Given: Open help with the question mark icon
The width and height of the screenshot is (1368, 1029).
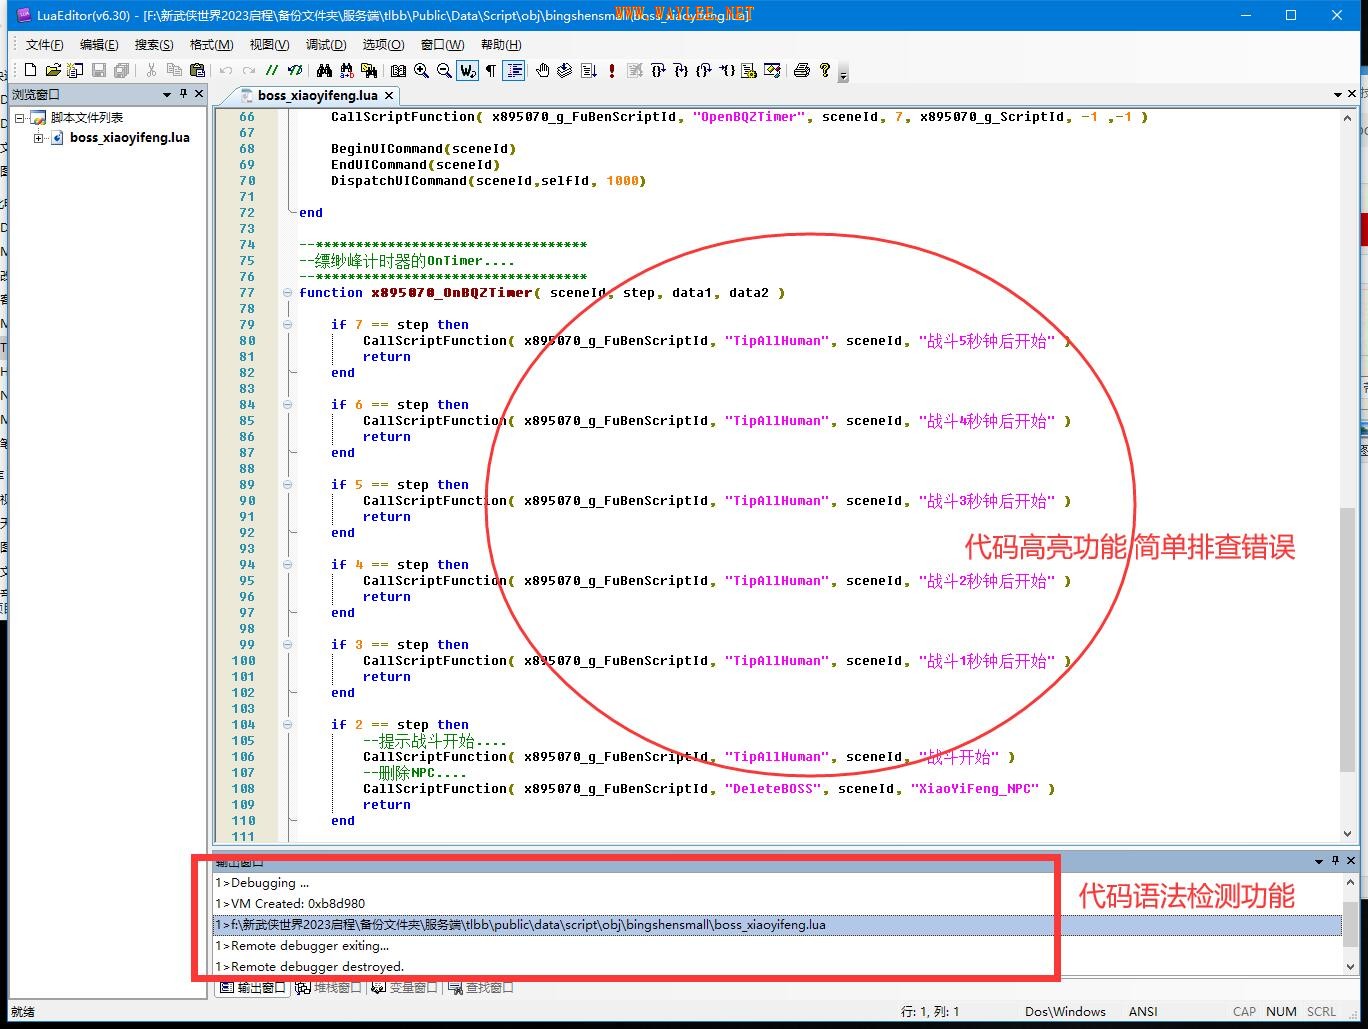Looking at the screenshot, I should click(x=824, y=70).
